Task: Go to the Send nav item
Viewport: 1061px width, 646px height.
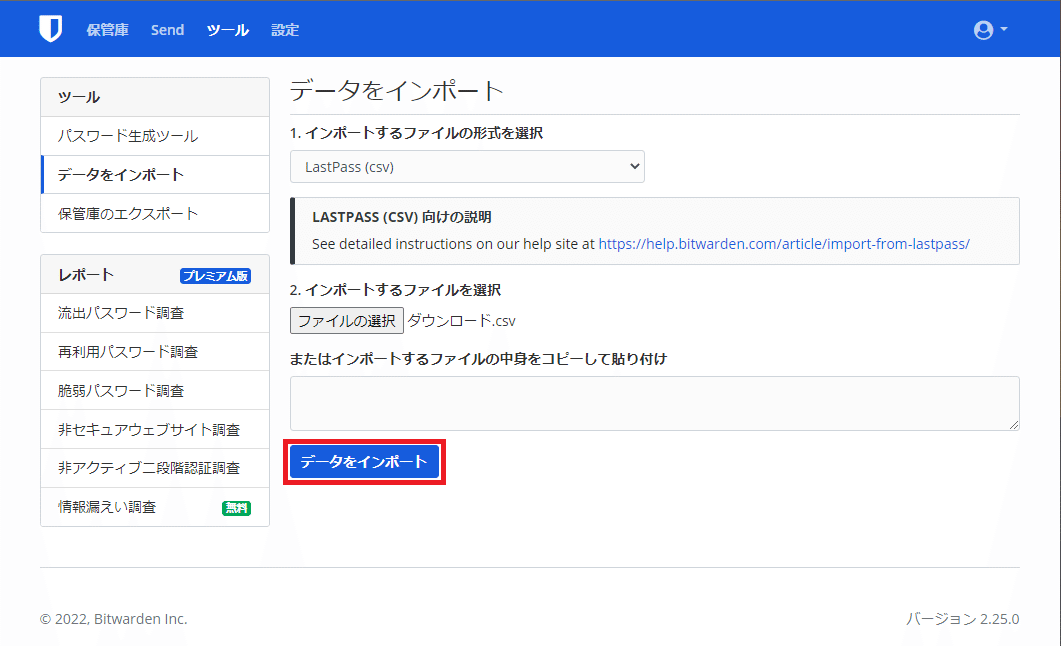Action: [167, 30]
